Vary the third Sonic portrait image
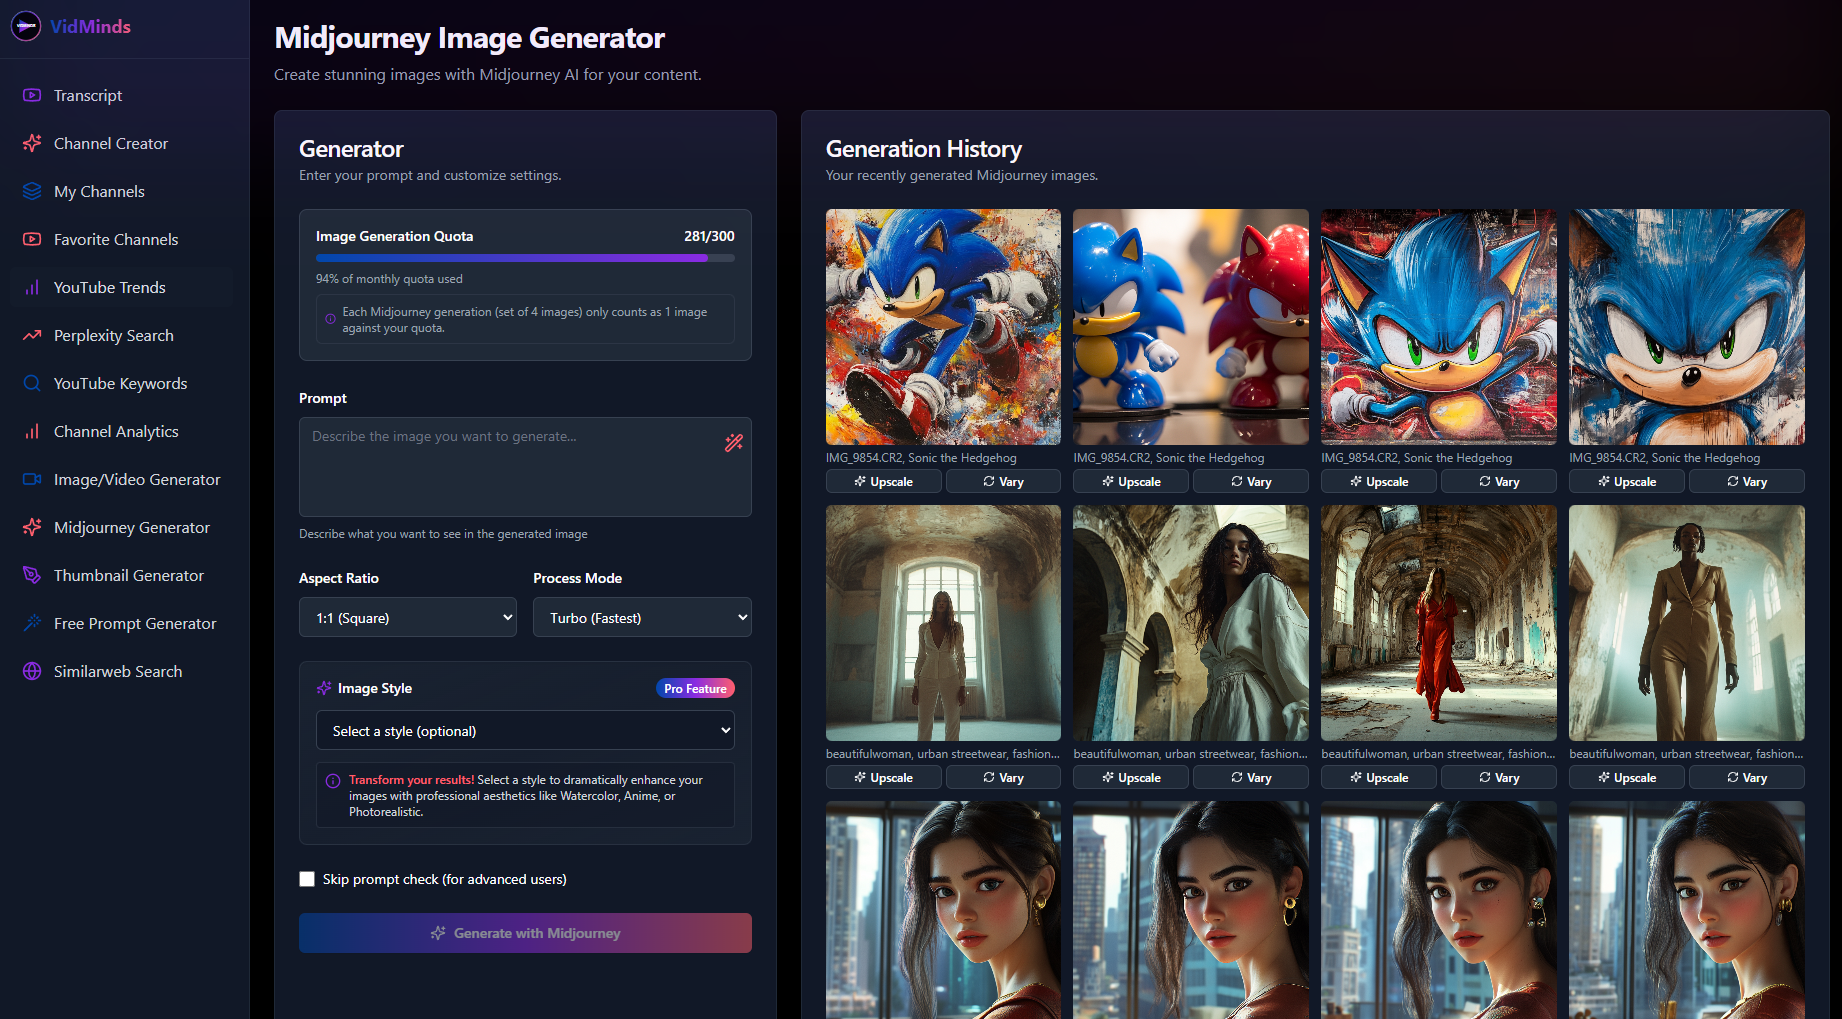The height and width of the screenshot is (1019, 1842). [1499, 482]
